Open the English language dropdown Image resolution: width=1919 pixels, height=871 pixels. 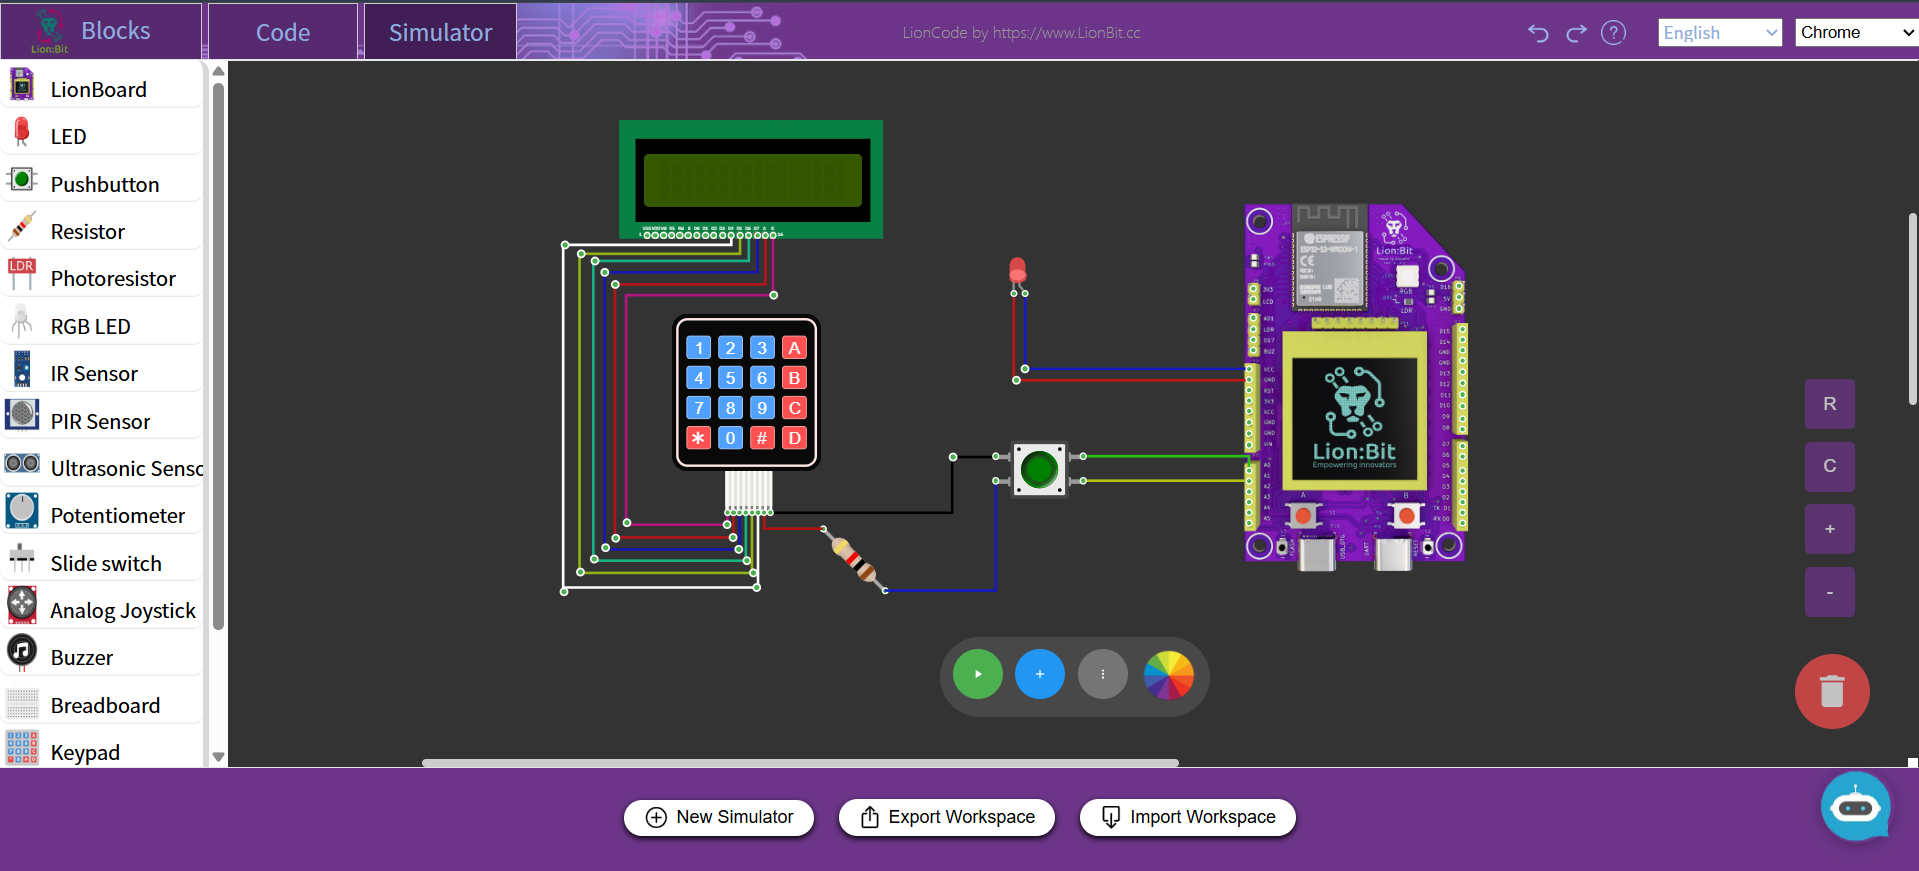pos(1719,33)
